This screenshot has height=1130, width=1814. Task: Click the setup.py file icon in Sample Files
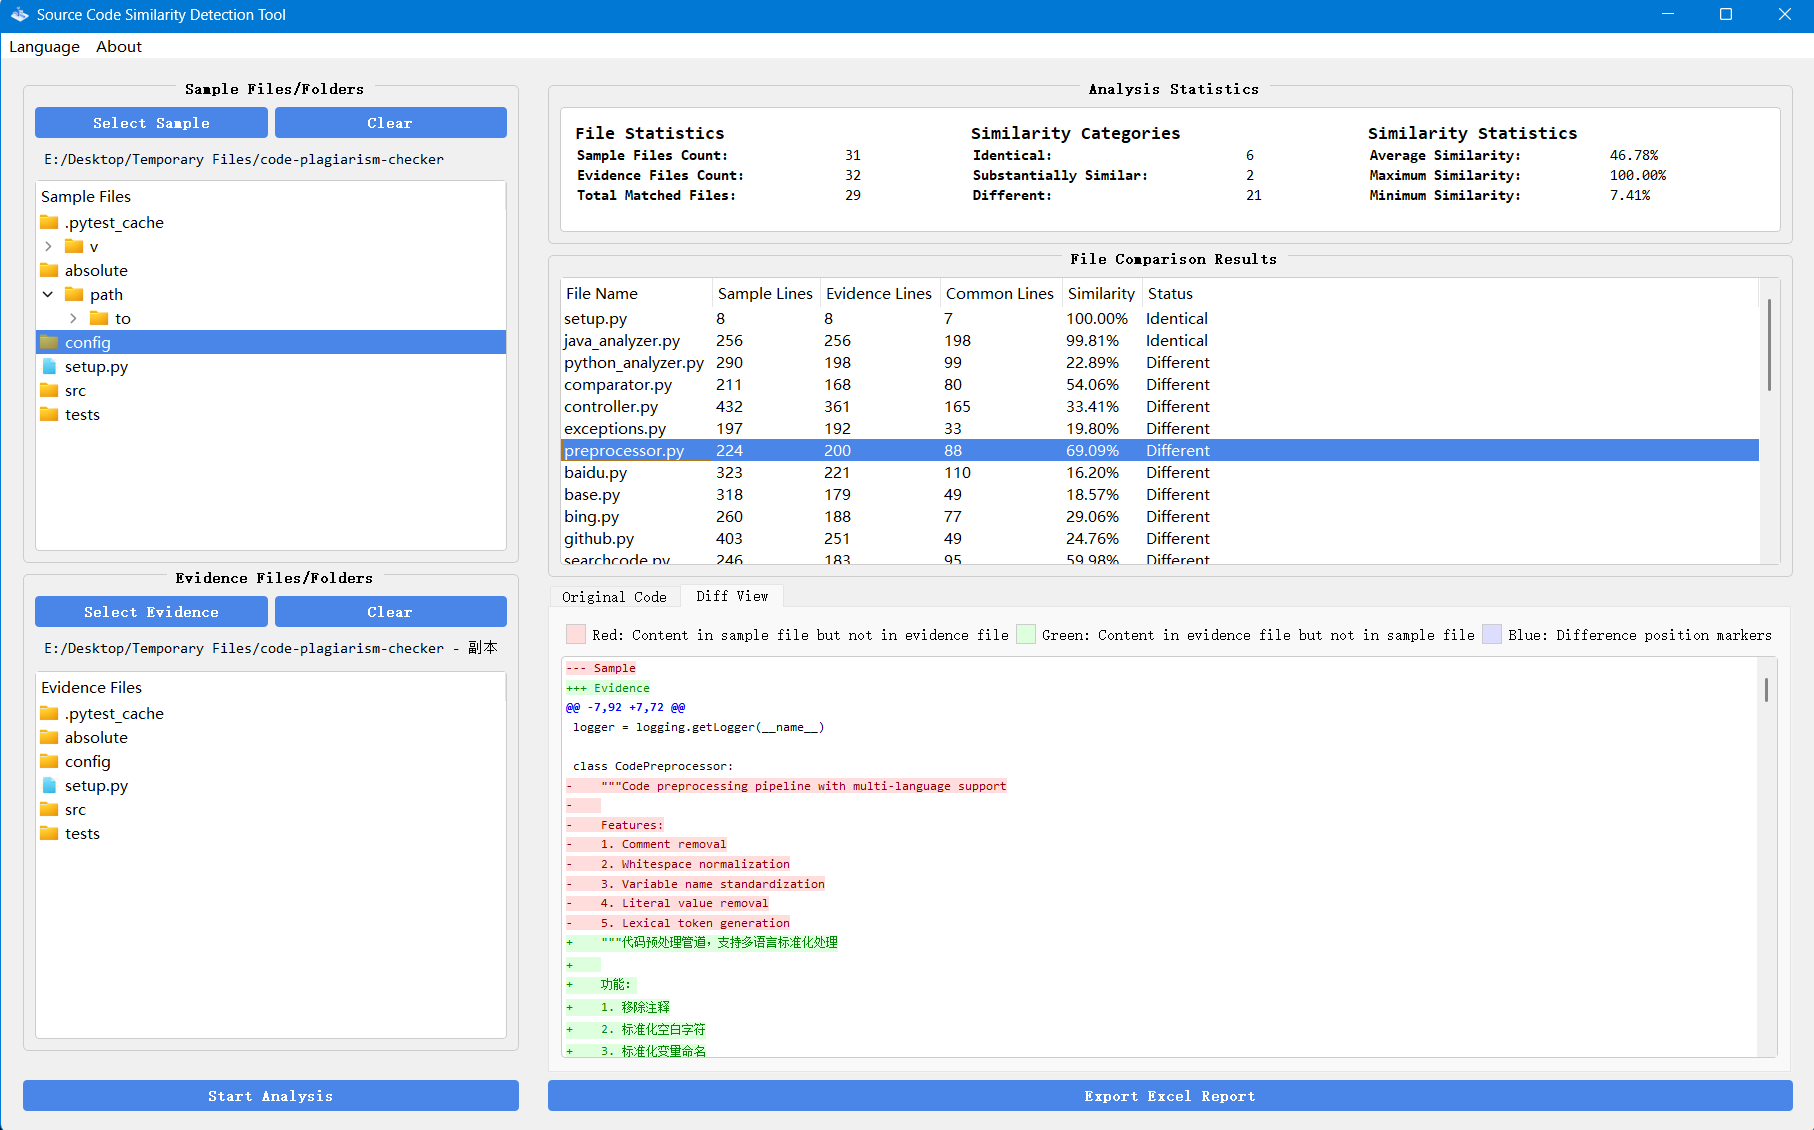coord(49,366)
